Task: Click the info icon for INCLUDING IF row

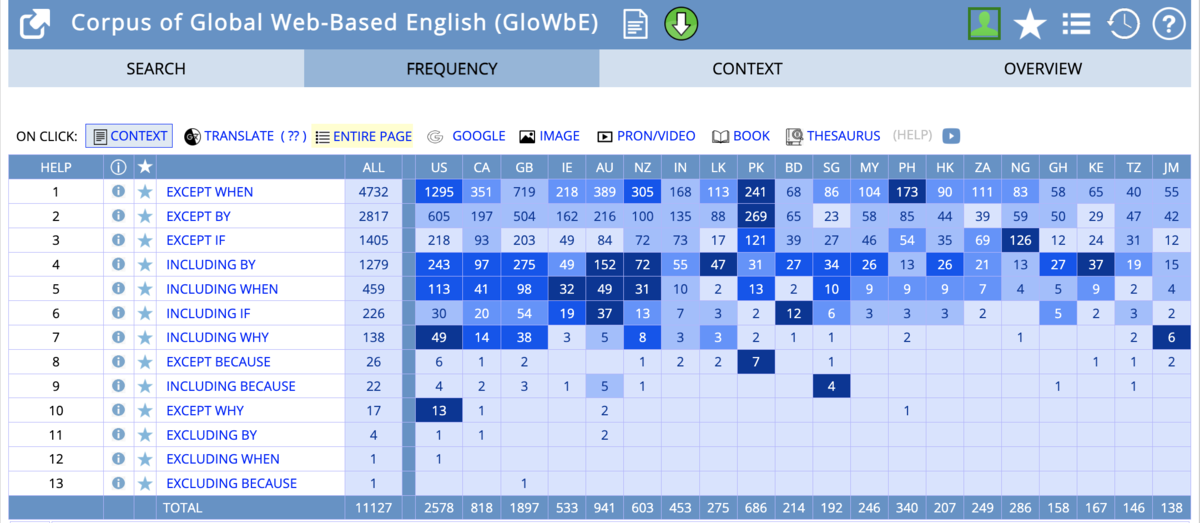Action: pos(118,313)
